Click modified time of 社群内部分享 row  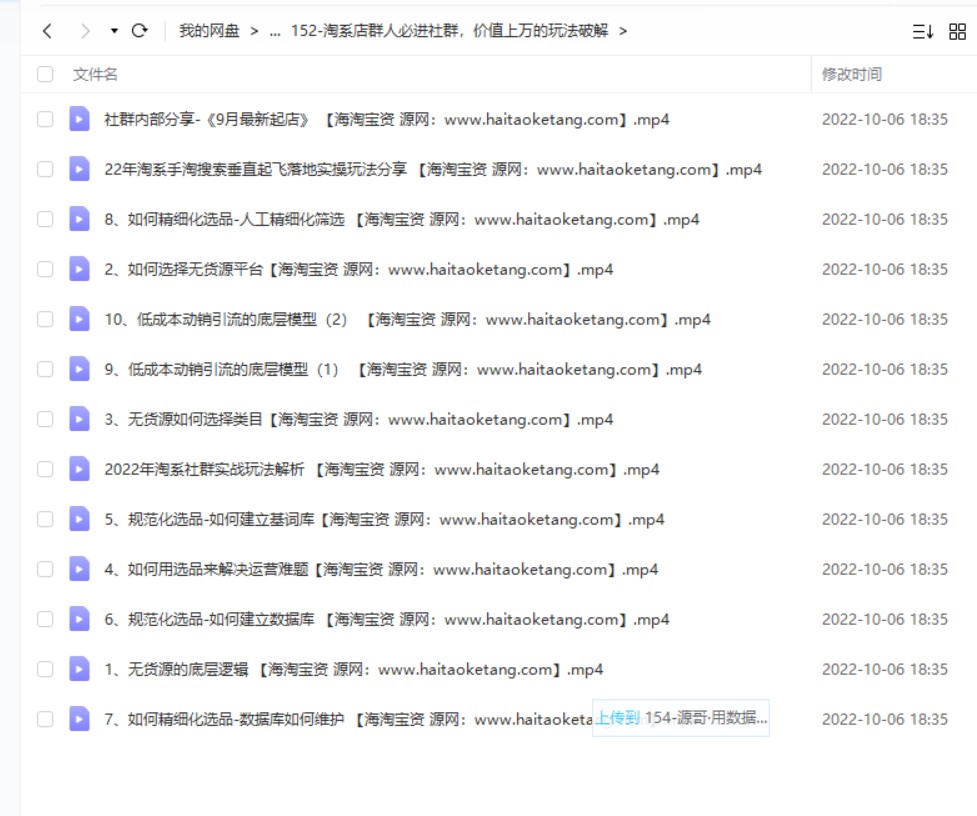click(x=885, y=119)
